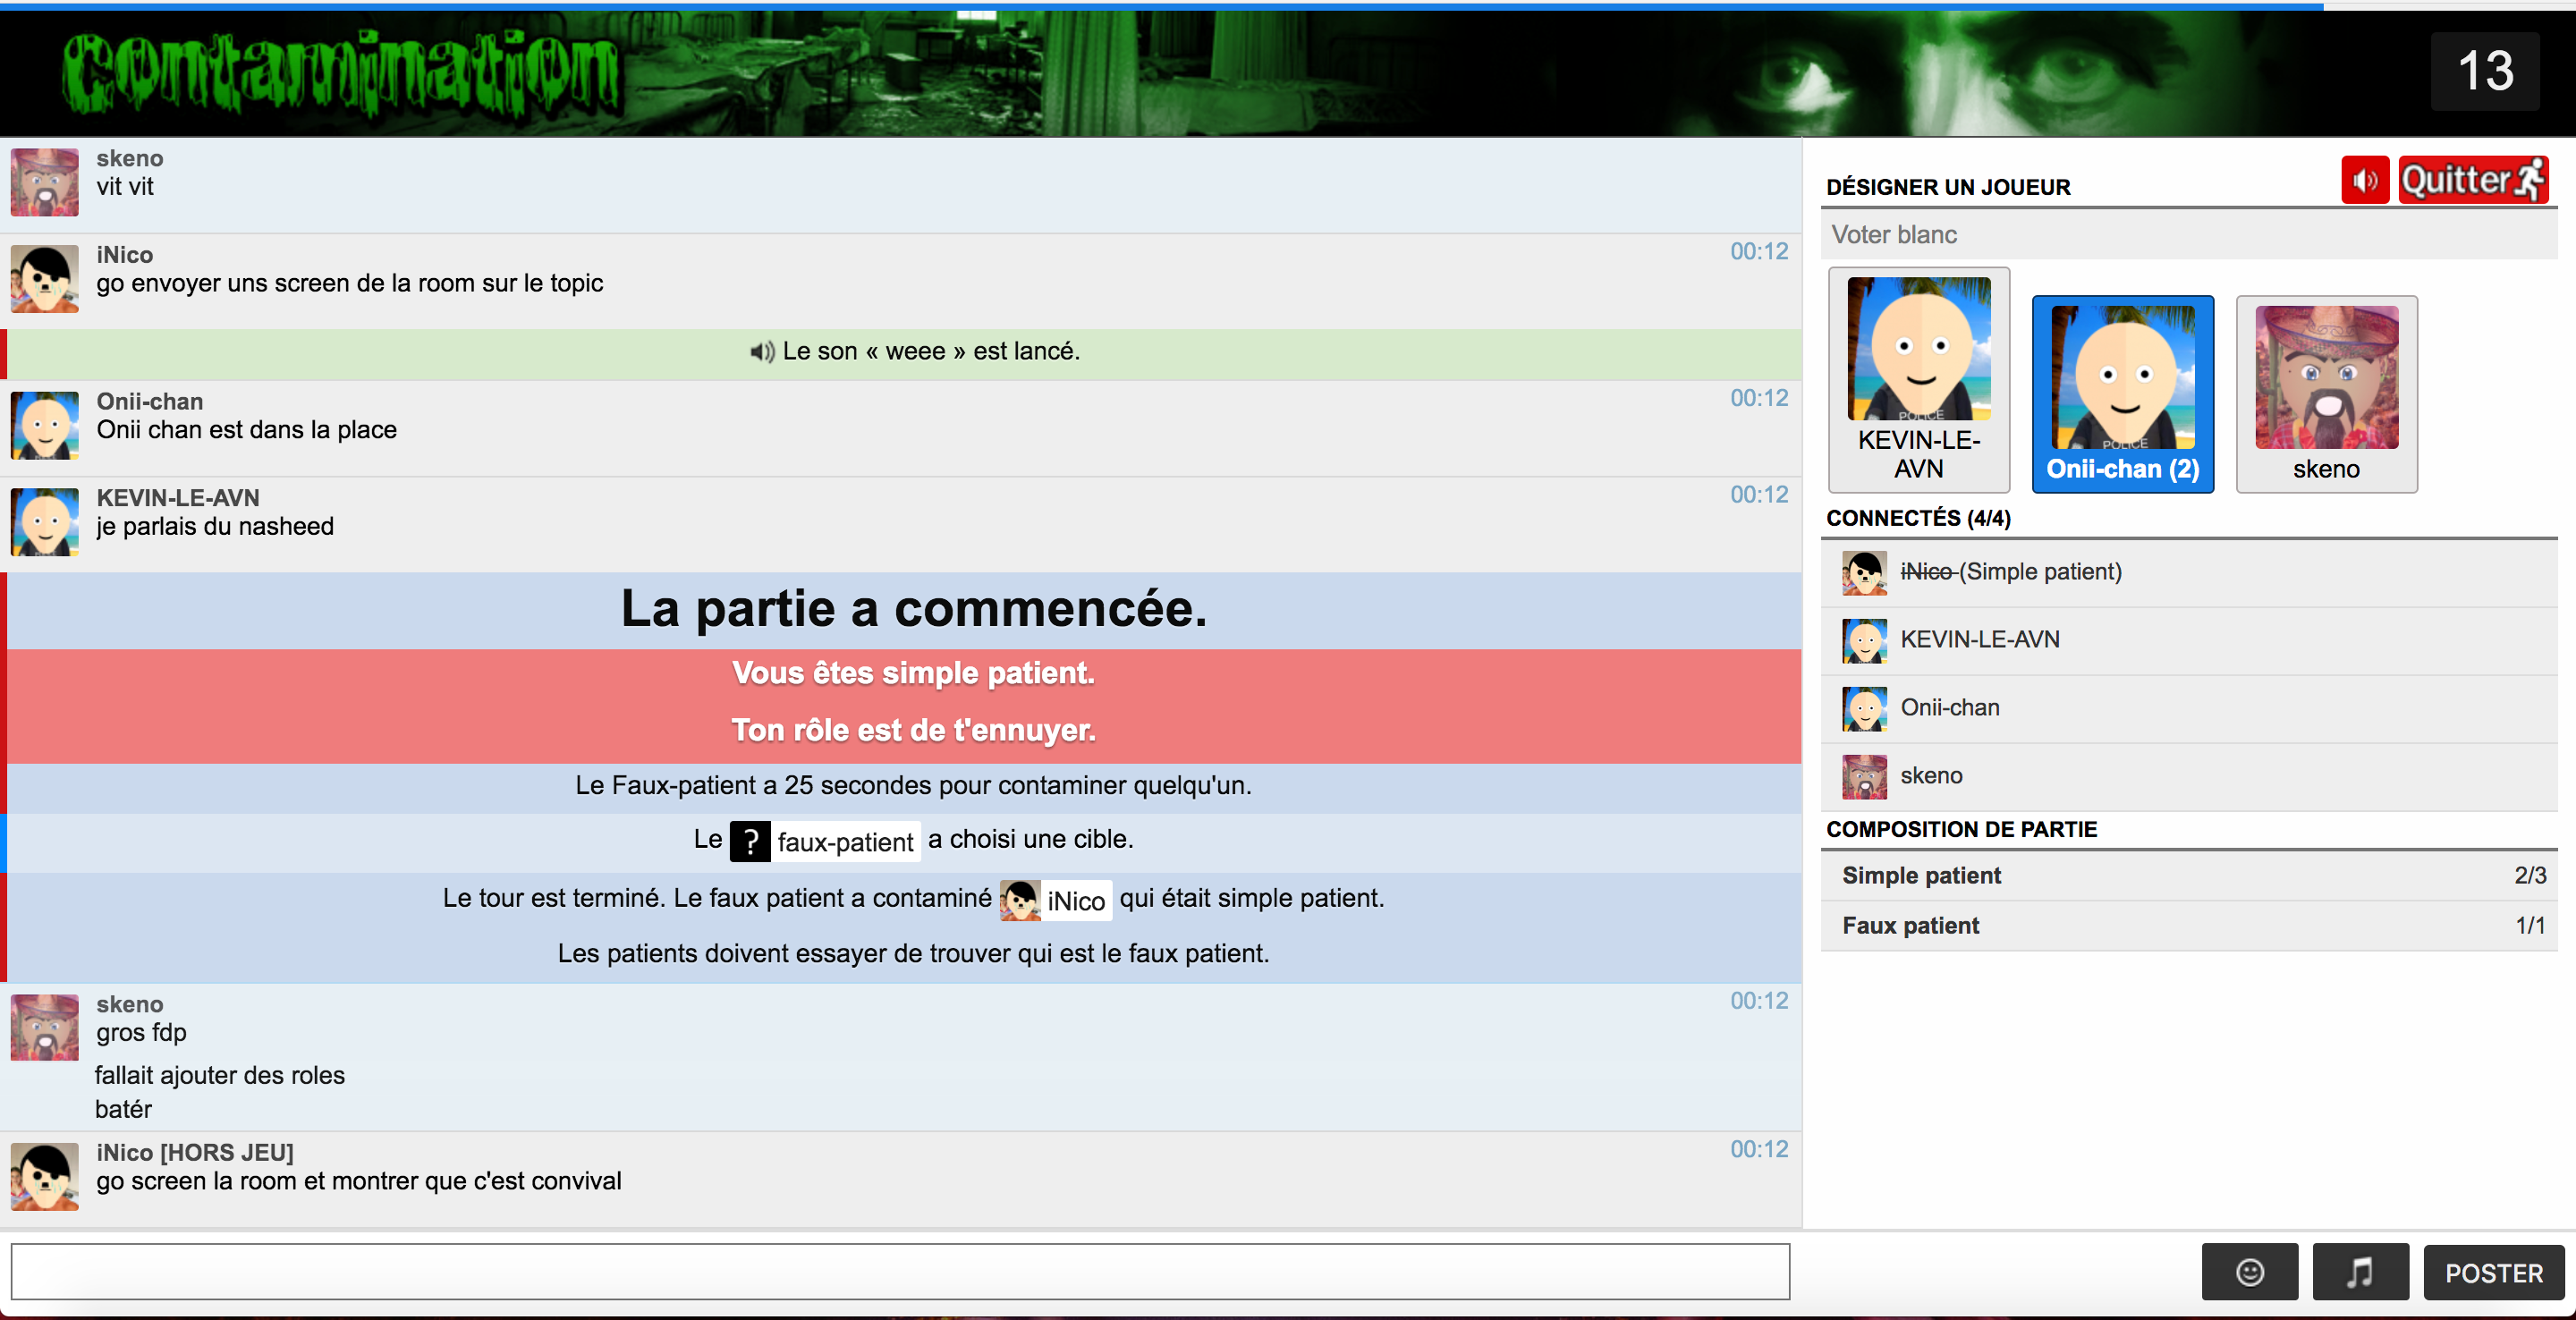
Task: Mute the game sound with the red speaker icon
Action: pyautogui.click(x=2364, y=180)
